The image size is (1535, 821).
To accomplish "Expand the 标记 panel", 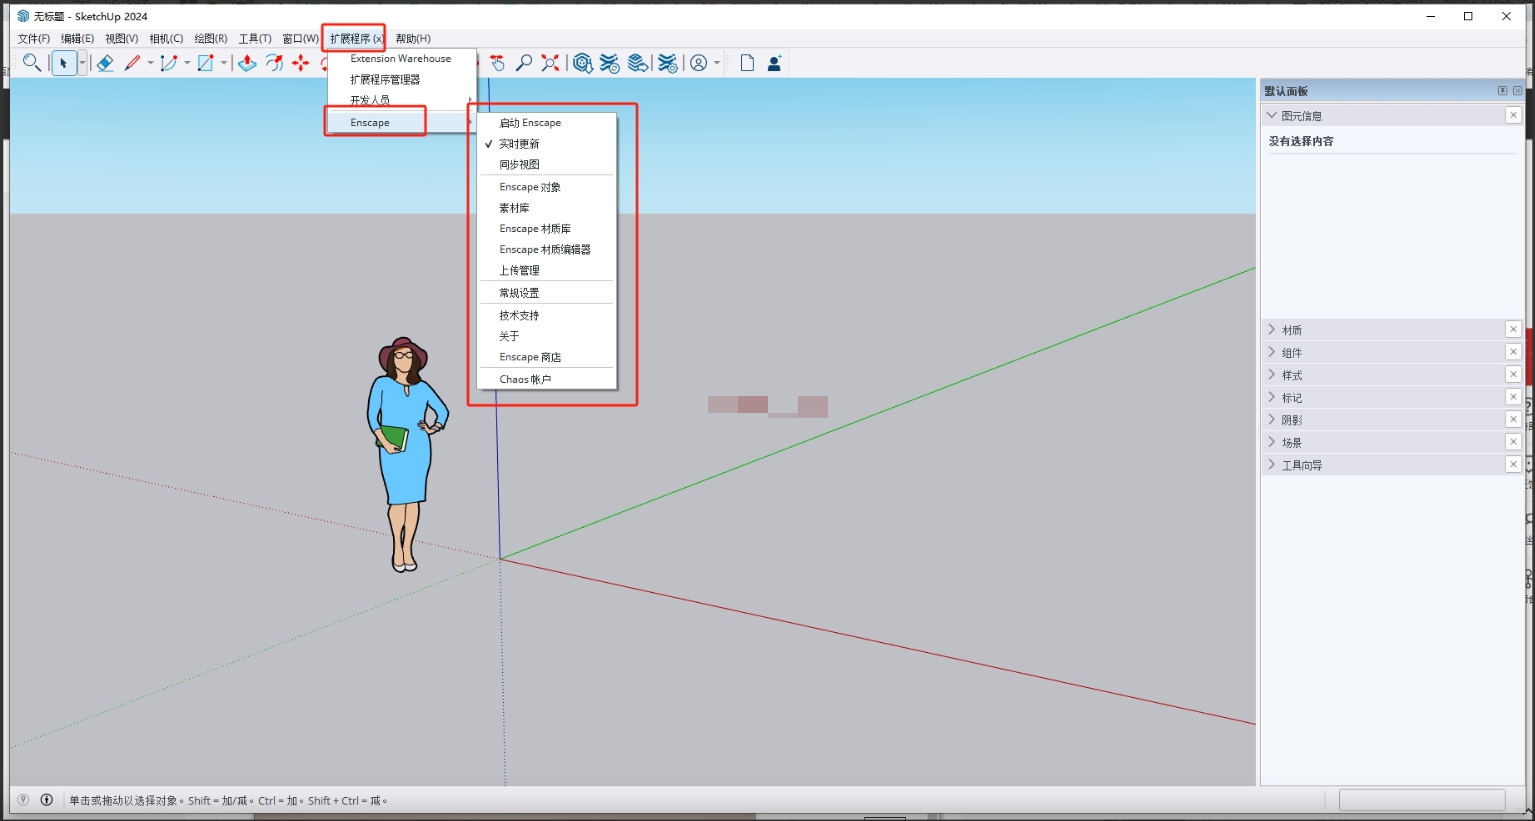I will pos(1272,398).
